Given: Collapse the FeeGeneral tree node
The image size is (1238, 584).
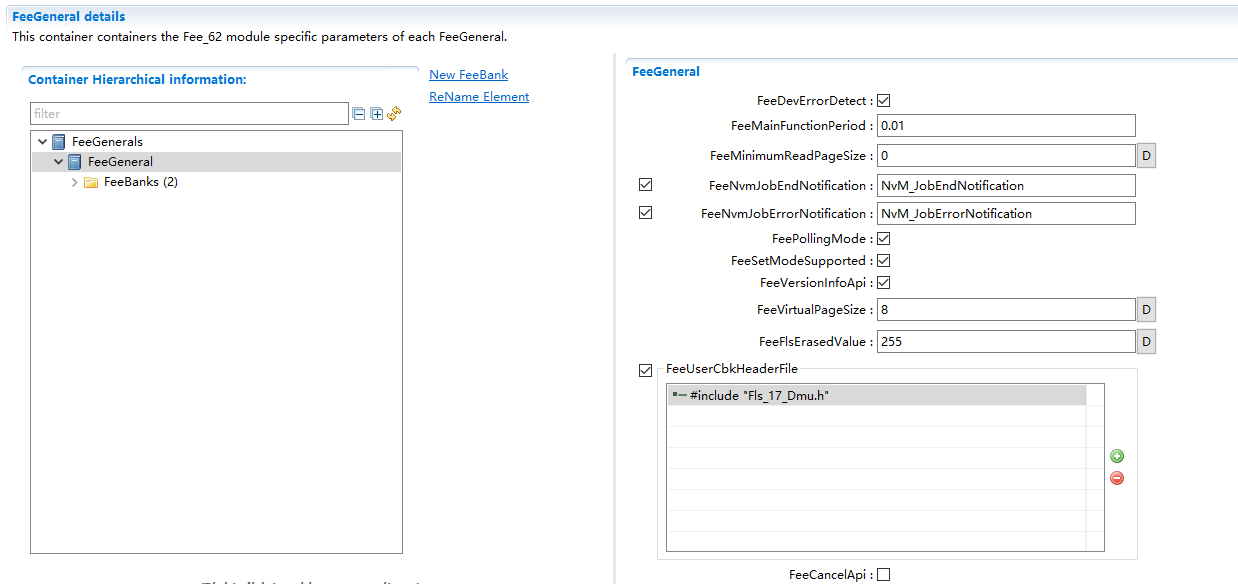Looking at the screenshot, I should 59,162.
